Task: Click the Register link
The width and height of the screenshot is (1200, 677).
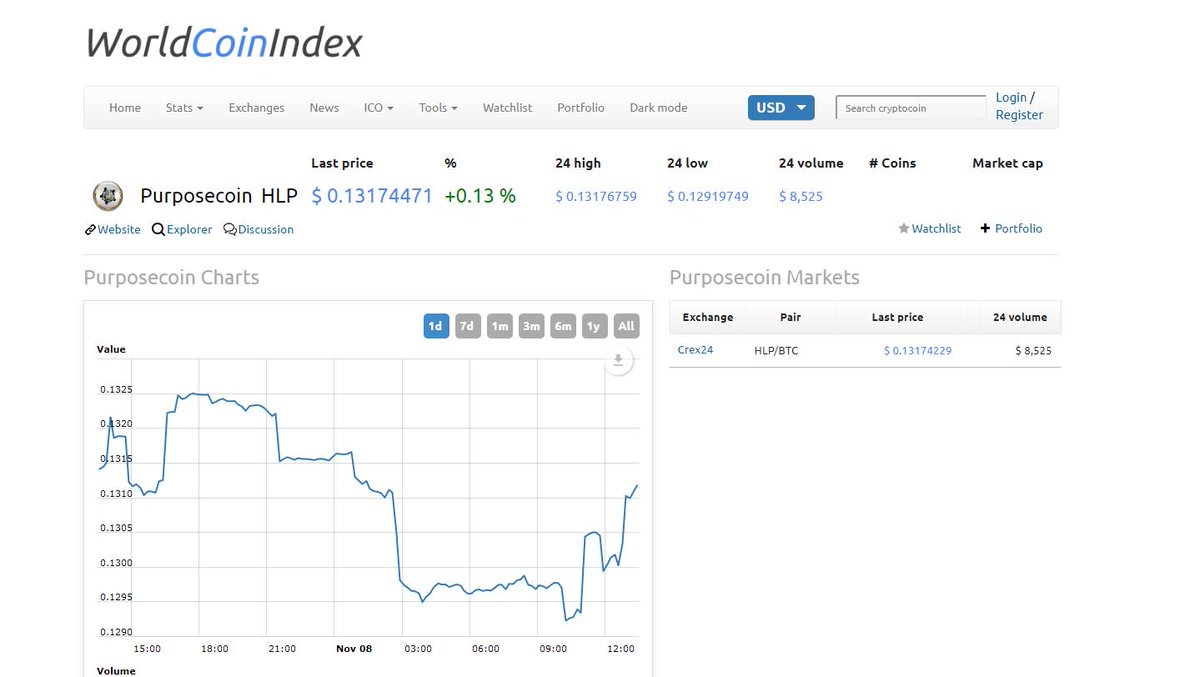Action: click(1019, 115)
